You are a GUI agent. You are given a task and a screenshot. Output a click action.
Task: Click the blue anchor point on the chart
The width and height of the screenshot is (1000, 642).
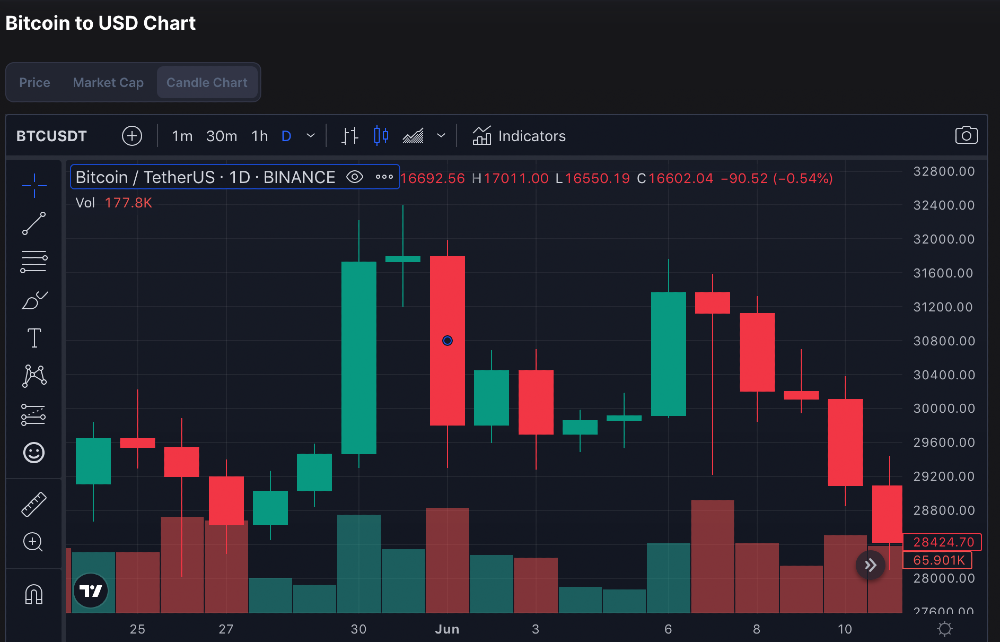(x=447, y=340)
